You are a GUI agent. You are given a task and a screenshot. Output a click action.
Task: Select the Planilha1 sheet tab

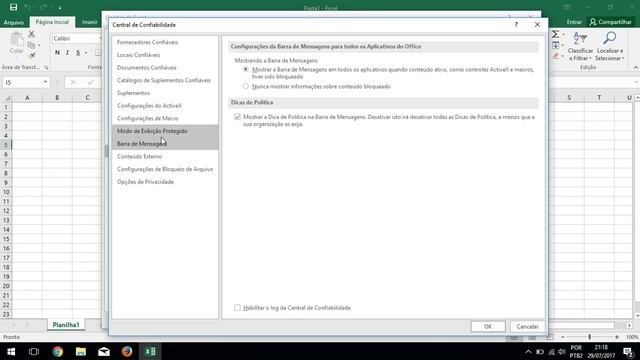[x=66, y=325]
